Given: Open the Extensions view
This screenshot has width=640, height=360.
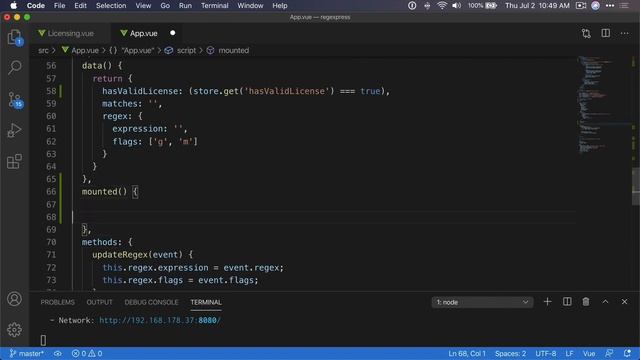Looking at the screenshot, I should [x=15, y=162].
